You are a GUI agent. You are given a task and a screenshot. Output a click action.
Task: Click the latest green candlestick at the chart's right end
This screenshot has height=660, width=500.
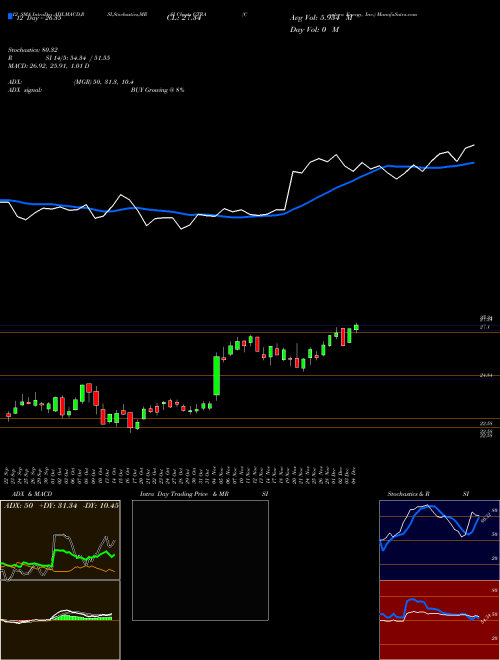click(x=356, y=327)
